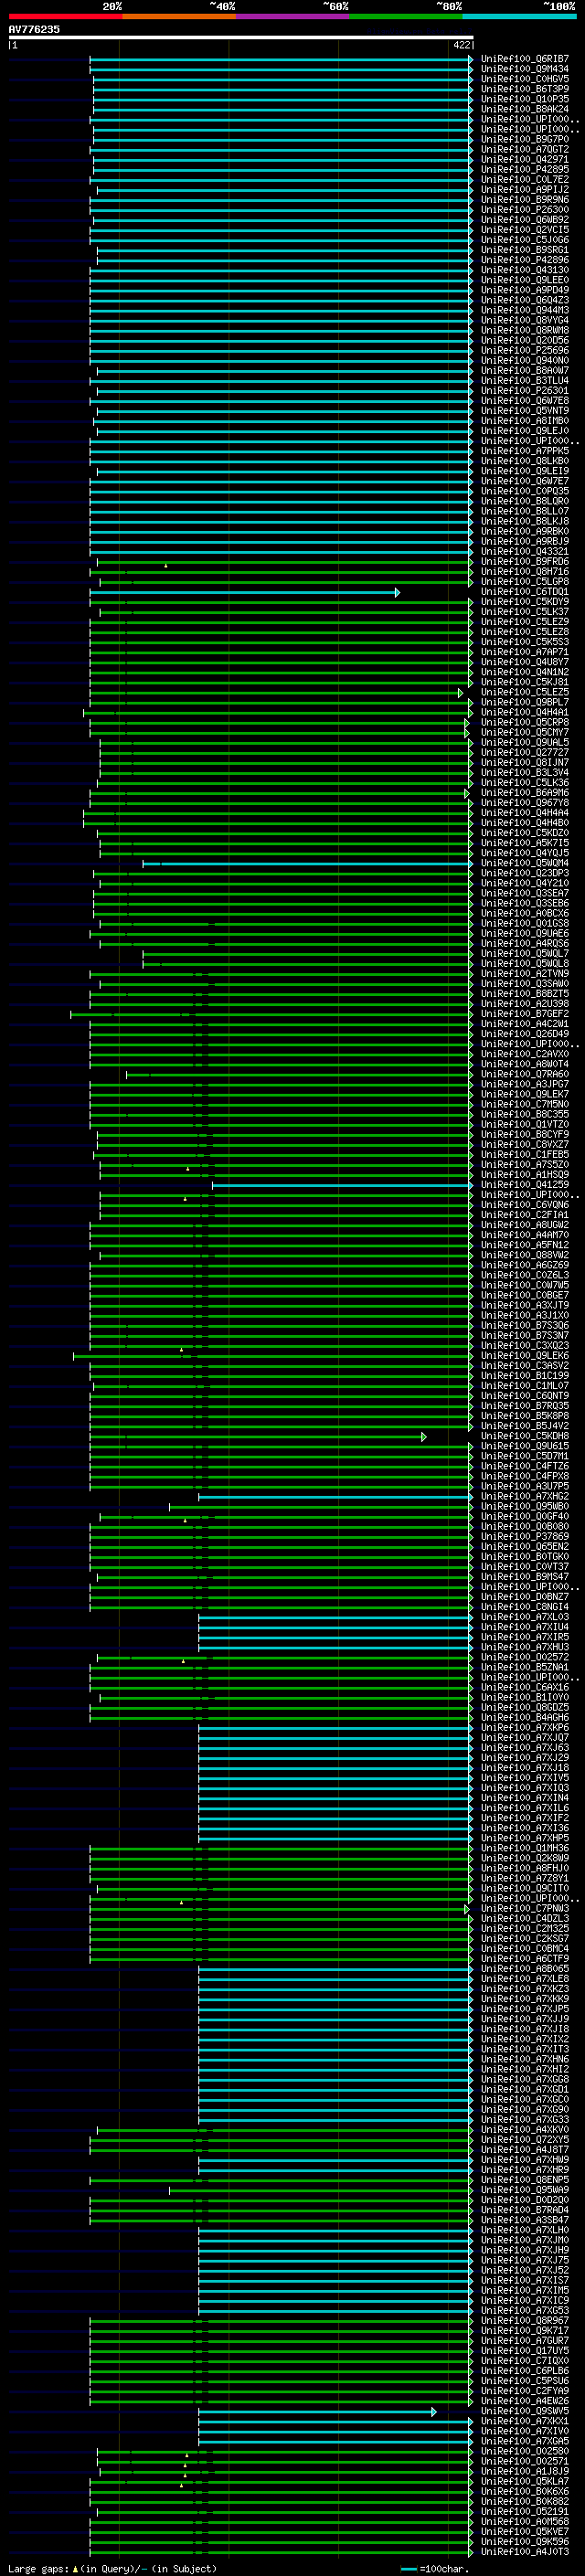The height and width of the screenshot is (2576, 585).
Task: Click hit label UniRef100_C5KDY9
Action: [525, 602]
